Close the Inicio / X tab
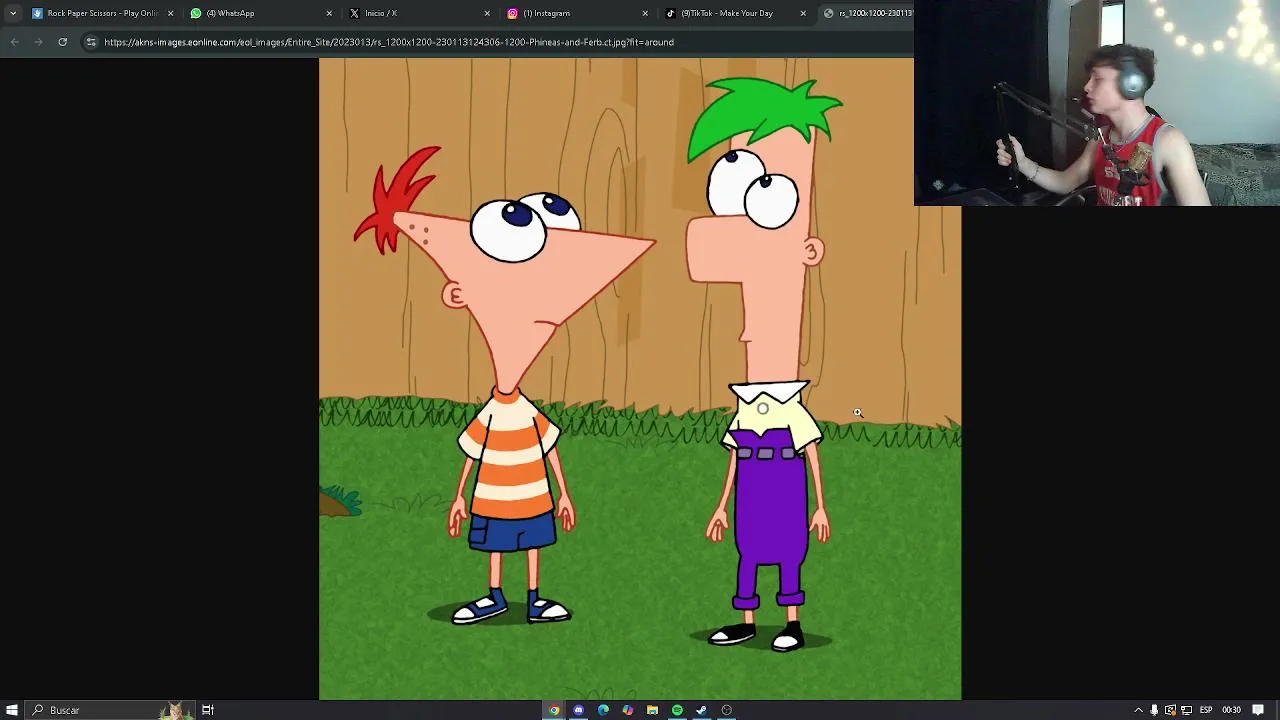This screenshot has height=720, width=1280. tap(487, 13)
